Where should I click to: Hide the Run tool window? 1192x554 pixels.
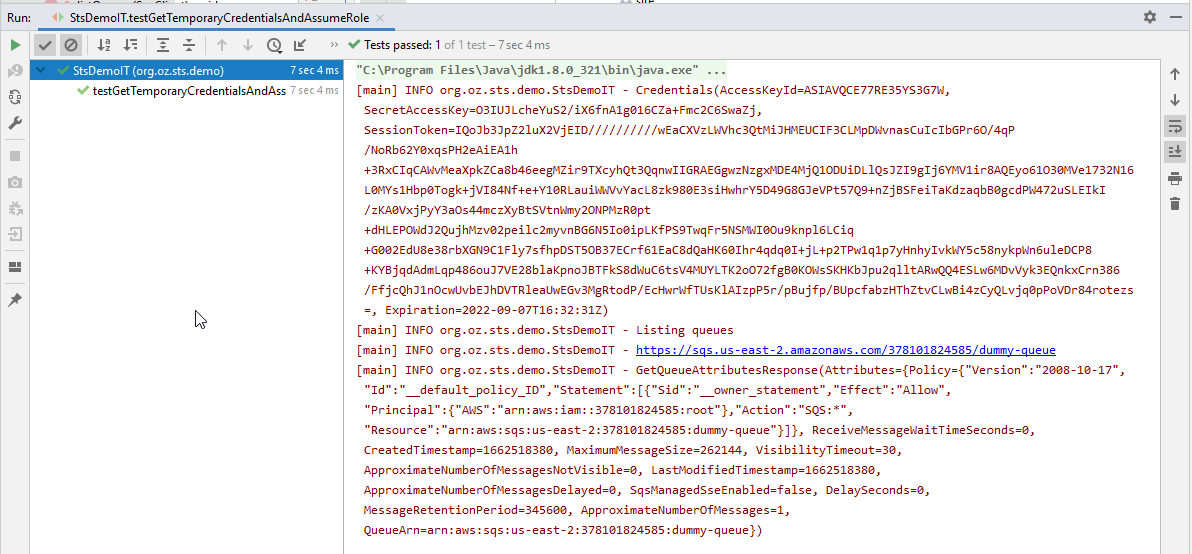point(1176,17)
